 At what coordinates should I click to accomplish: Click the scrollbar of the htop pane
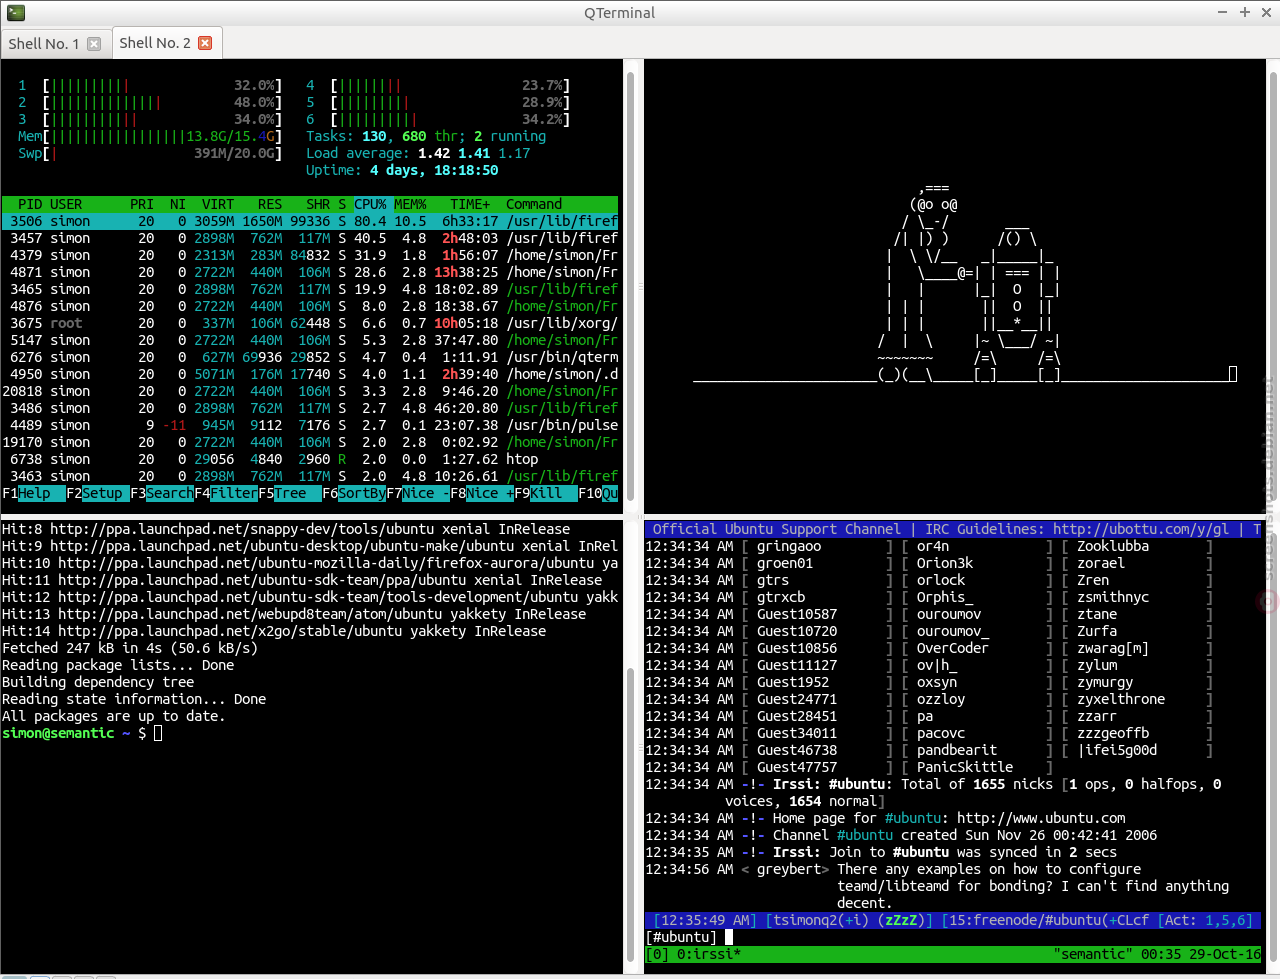631,286
